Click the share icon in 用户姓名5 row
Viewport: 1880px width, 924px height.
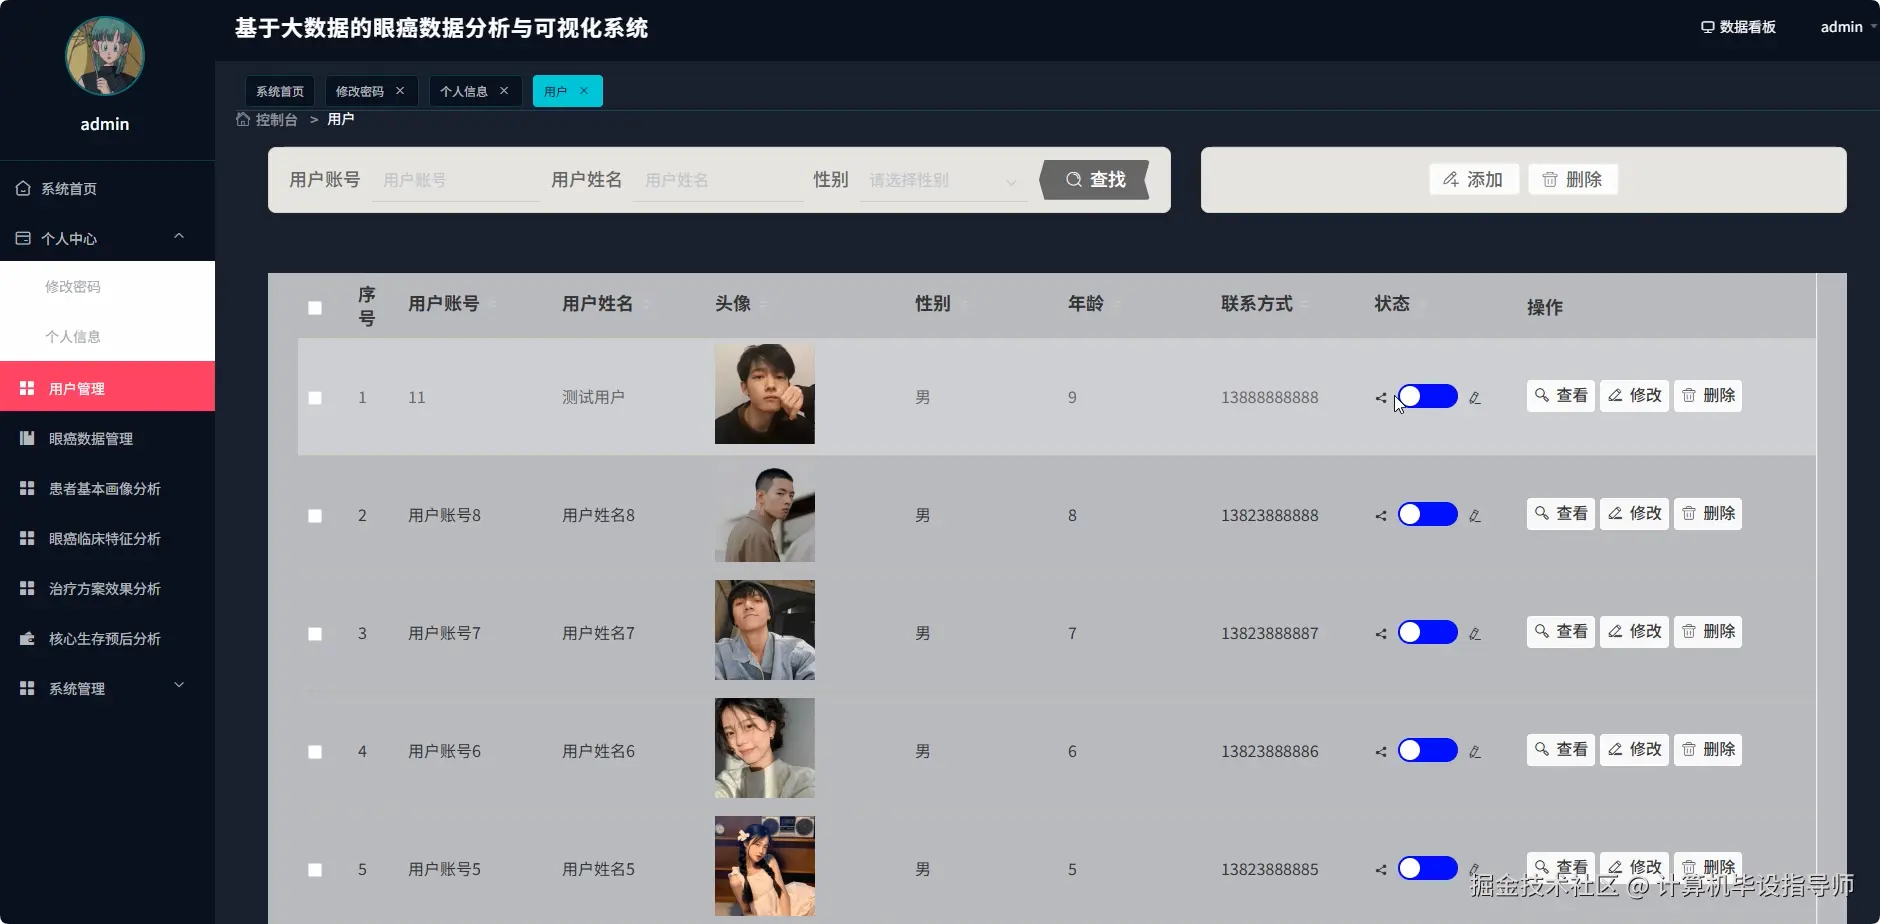(x=1381, y=870)
